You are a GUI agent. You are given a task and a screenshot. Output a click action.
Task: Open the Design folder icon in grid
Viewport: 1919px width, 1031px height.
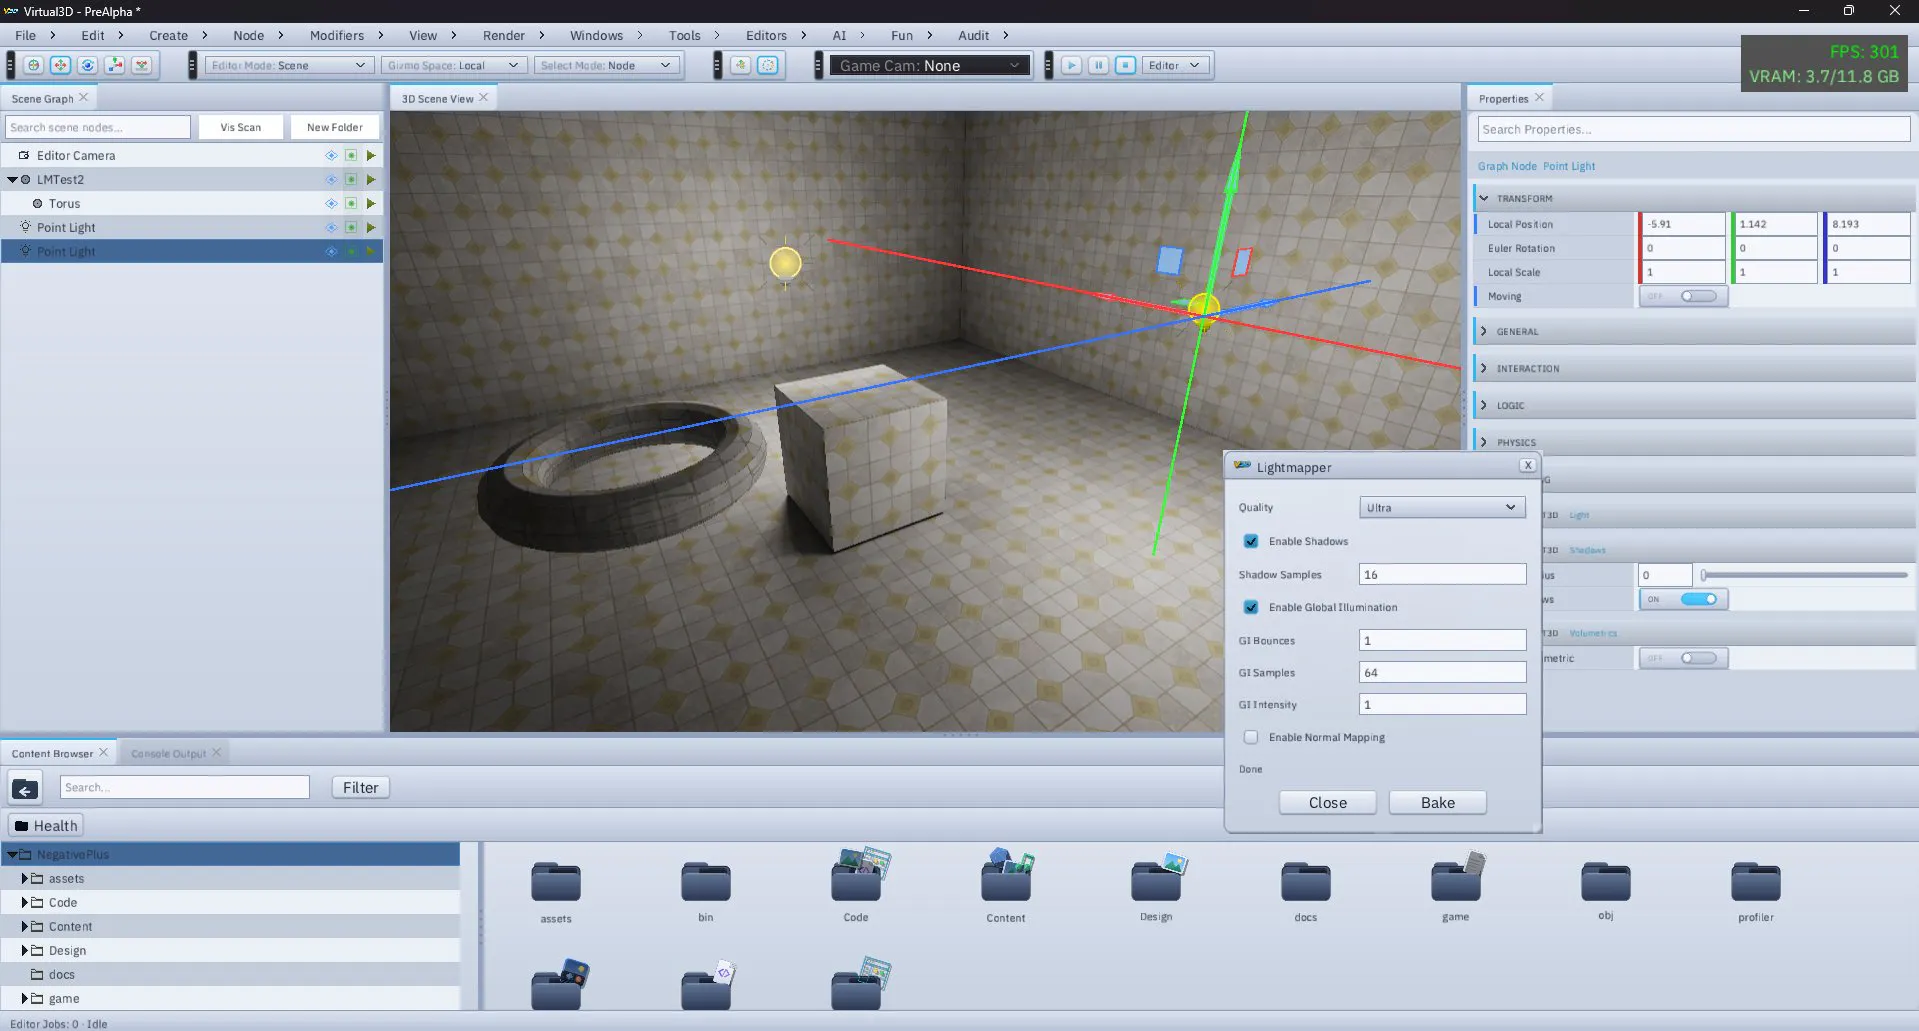(1157, 878)
